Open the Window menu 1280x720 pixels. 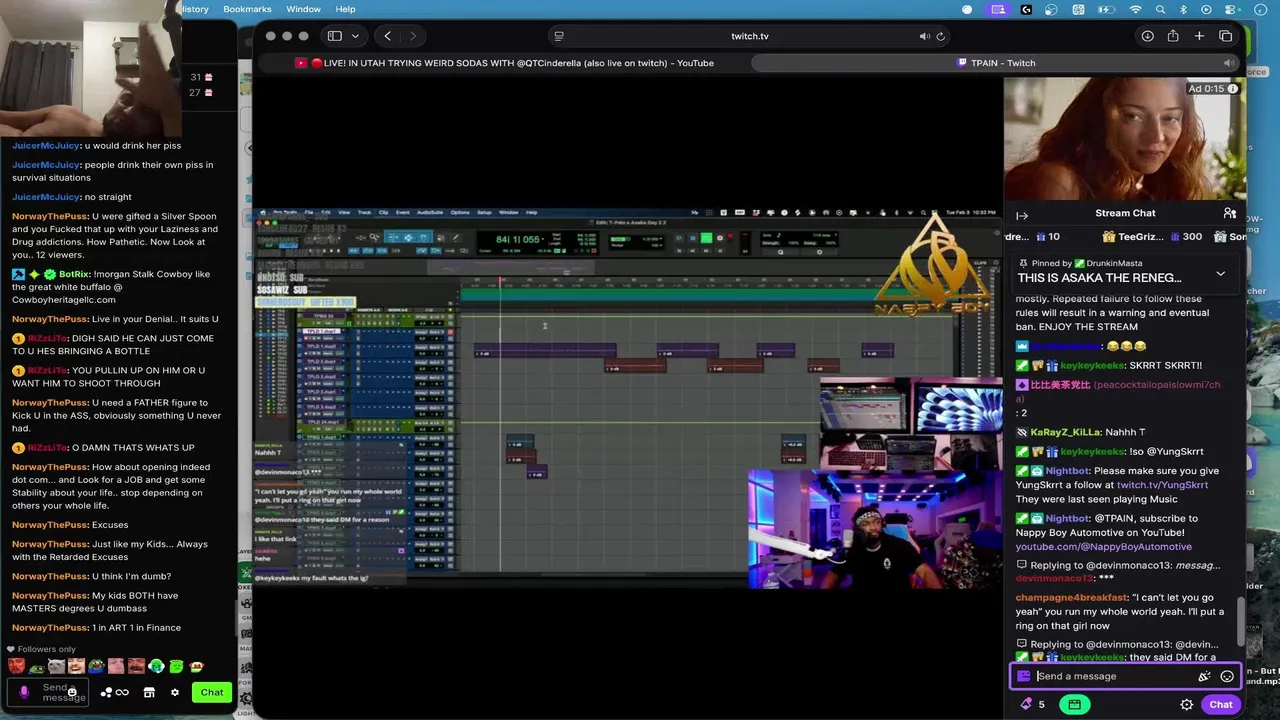[303, 9]
